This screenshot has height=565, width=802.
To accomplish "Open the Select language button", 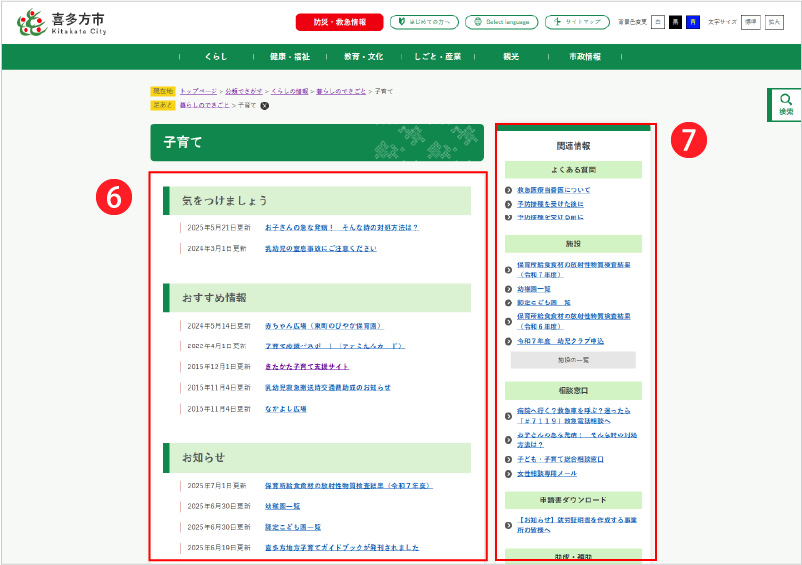I will point(501,22).
